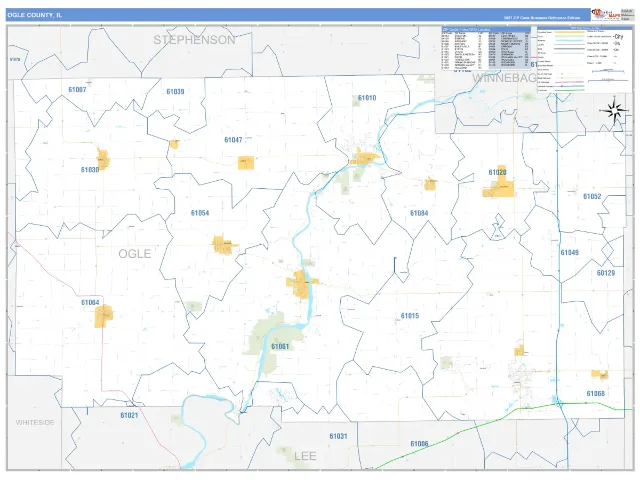
Task: Open the ZIP Code Index table
Action: [x=486, y=48]
